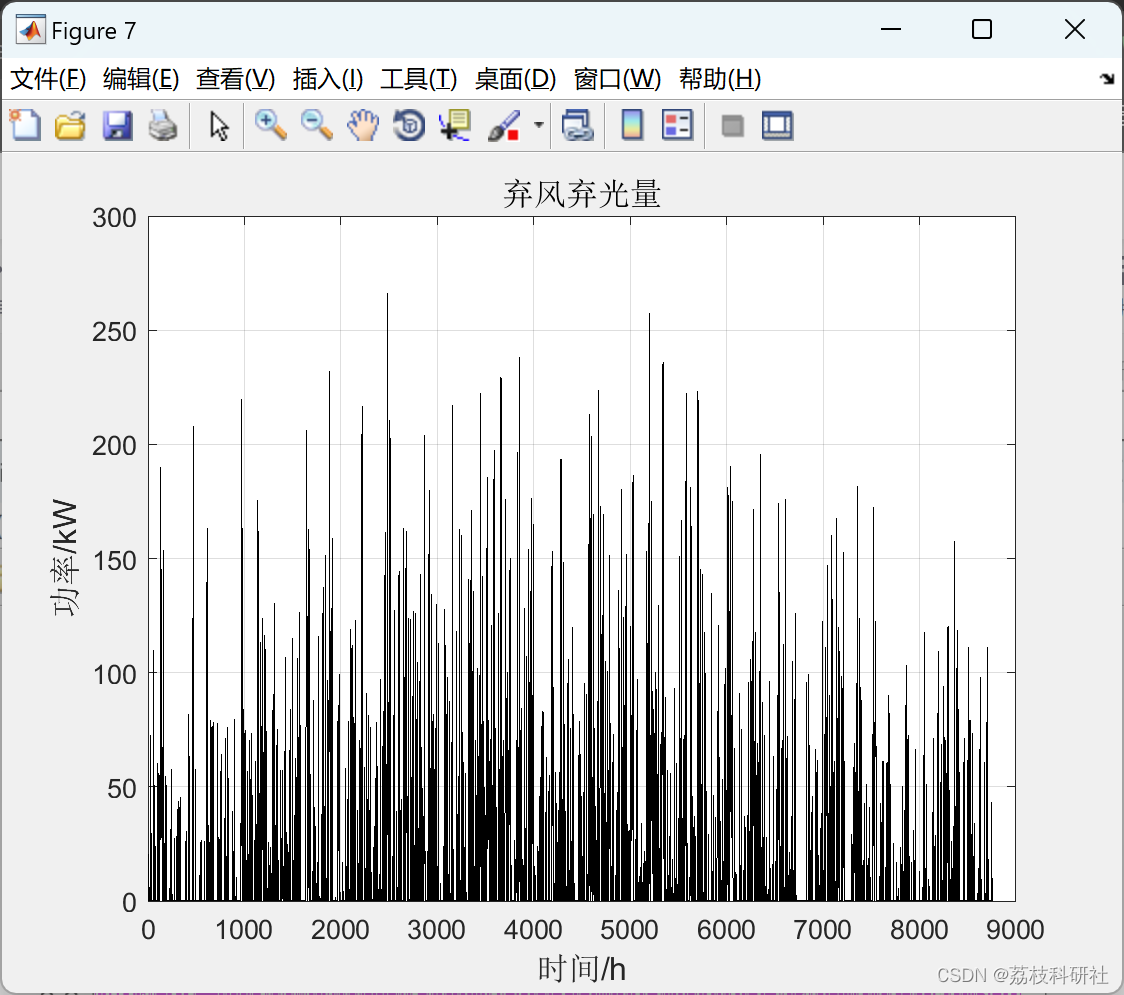Click the x-axis tick label 9000
The height and width of the screenshot is (995, 1124).
pyautogui.click(x=1015, y=930)
